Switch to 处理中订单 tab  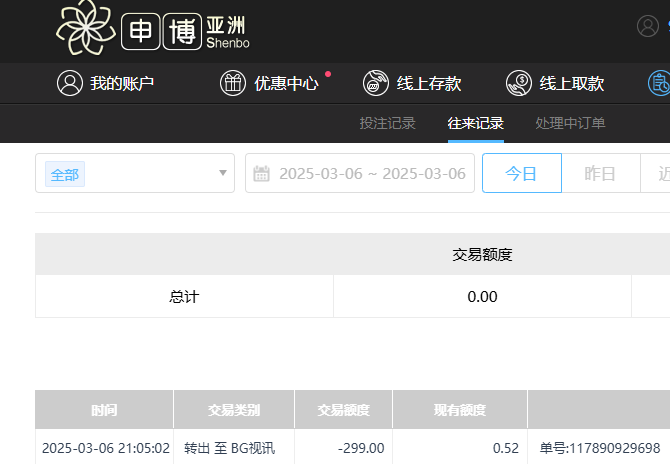tap(570, 123)
